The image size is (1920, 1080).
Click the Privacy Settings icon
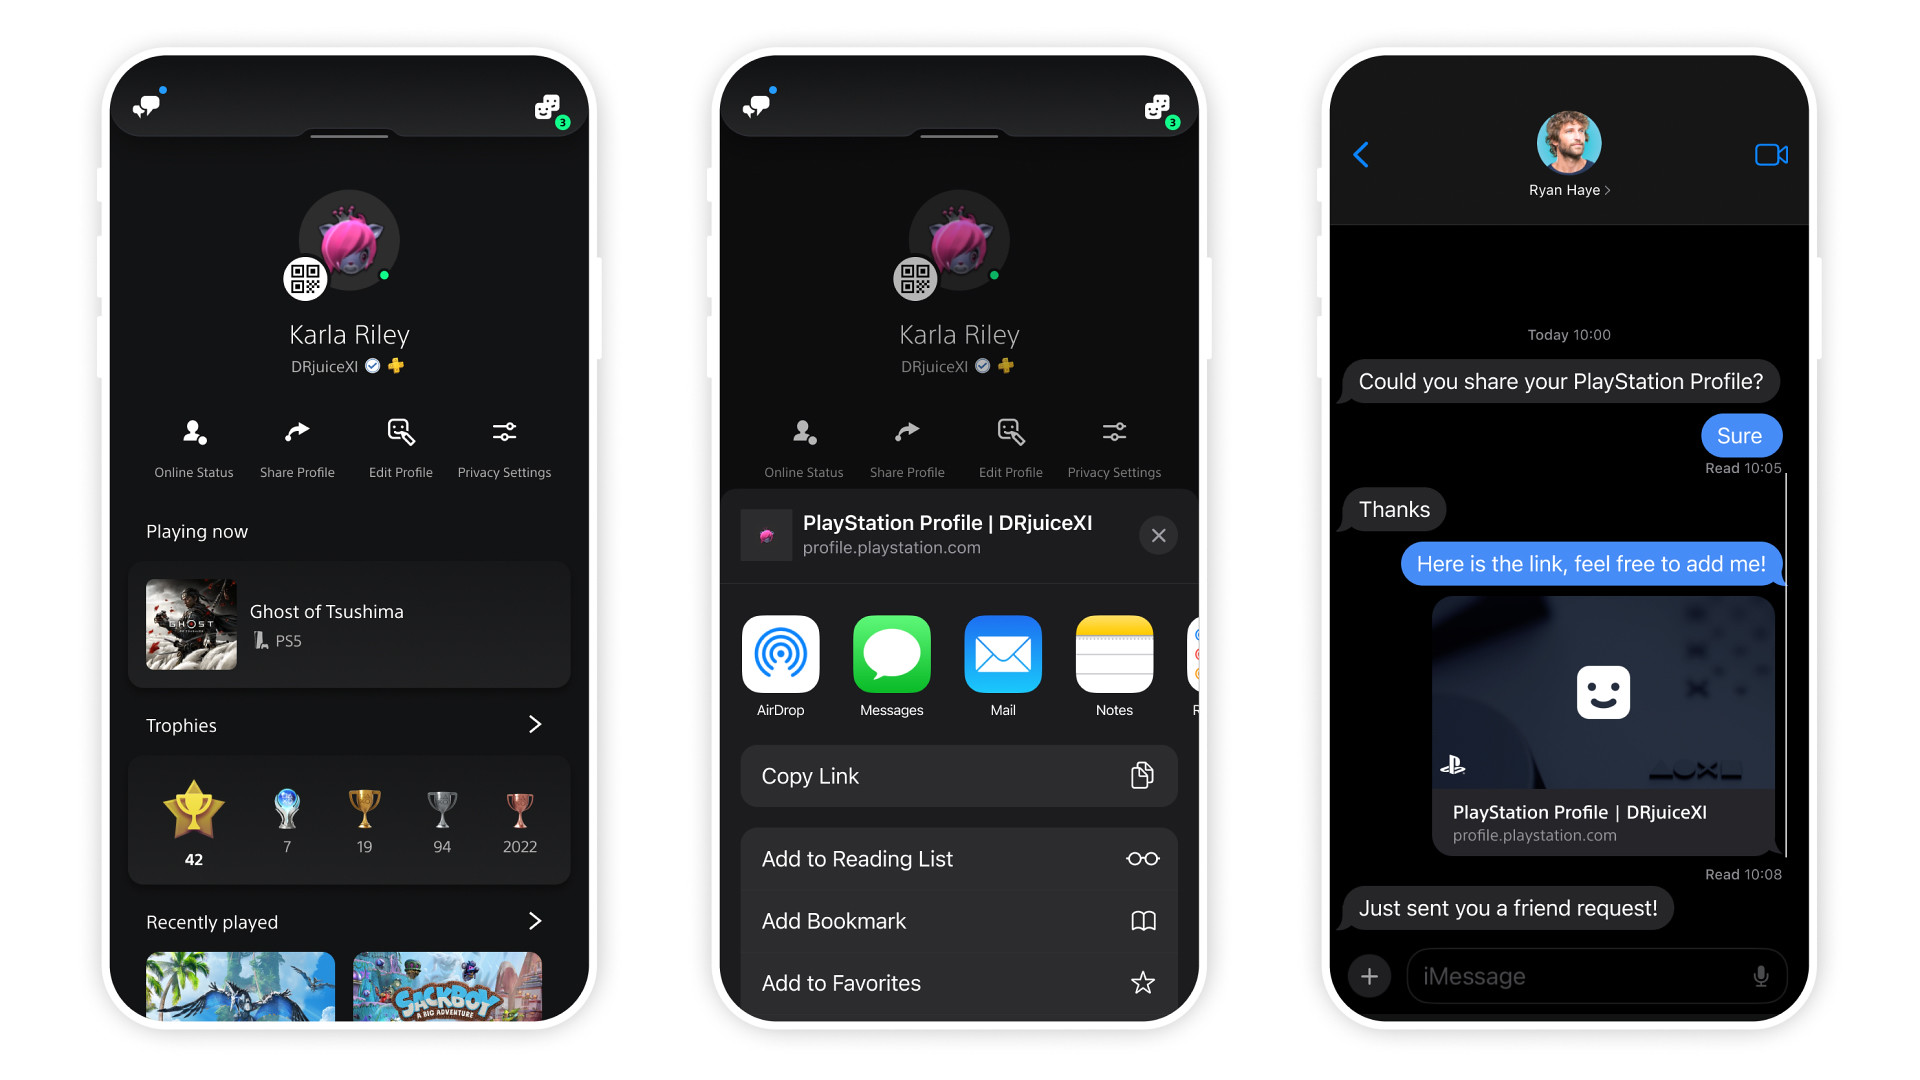(x=506, y=433)
